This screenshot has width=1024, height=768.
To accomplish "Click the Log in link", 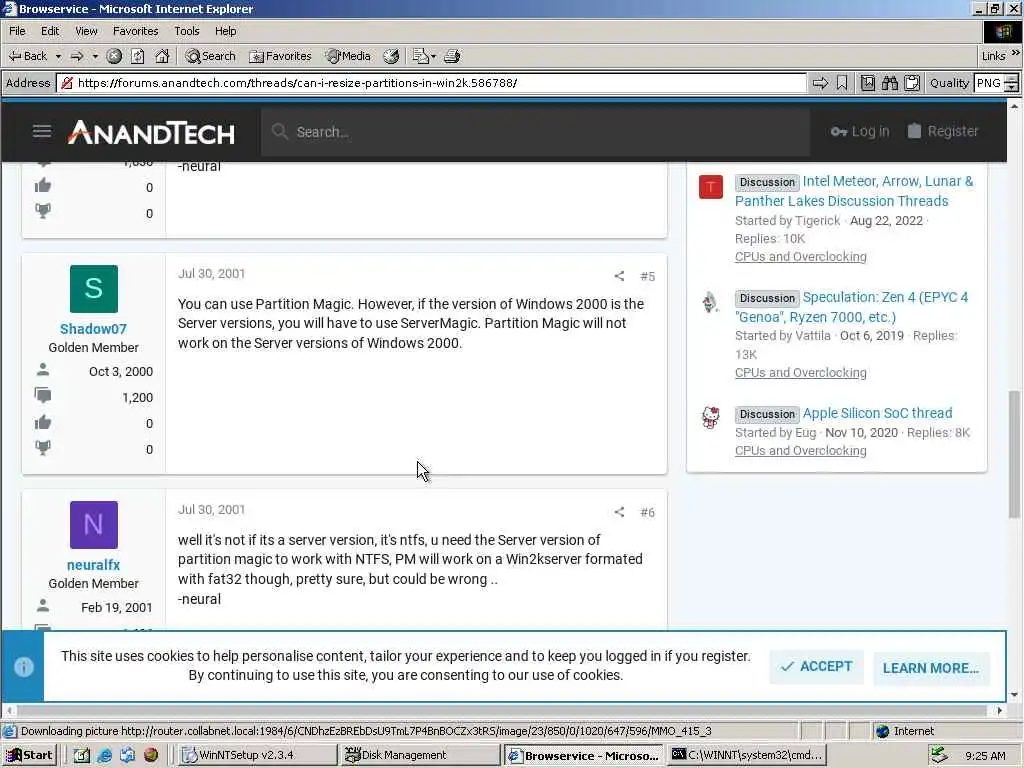I will [x=860, y=131].
